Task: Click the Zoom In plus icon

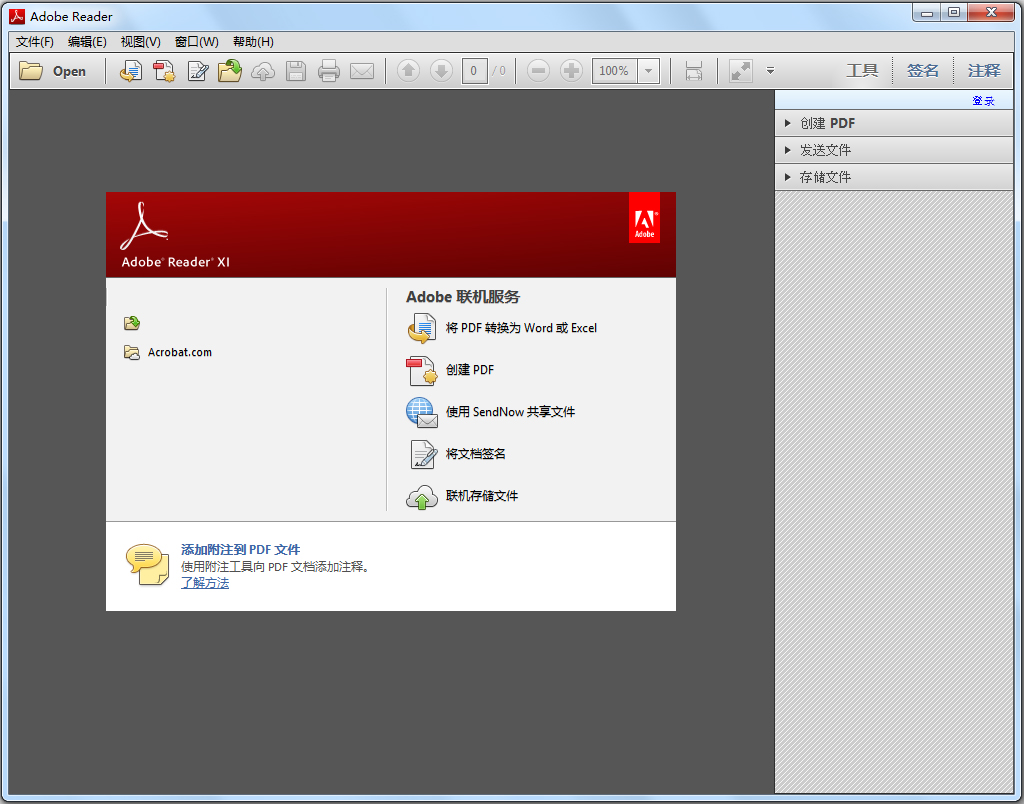Action: tap(571, 71)
